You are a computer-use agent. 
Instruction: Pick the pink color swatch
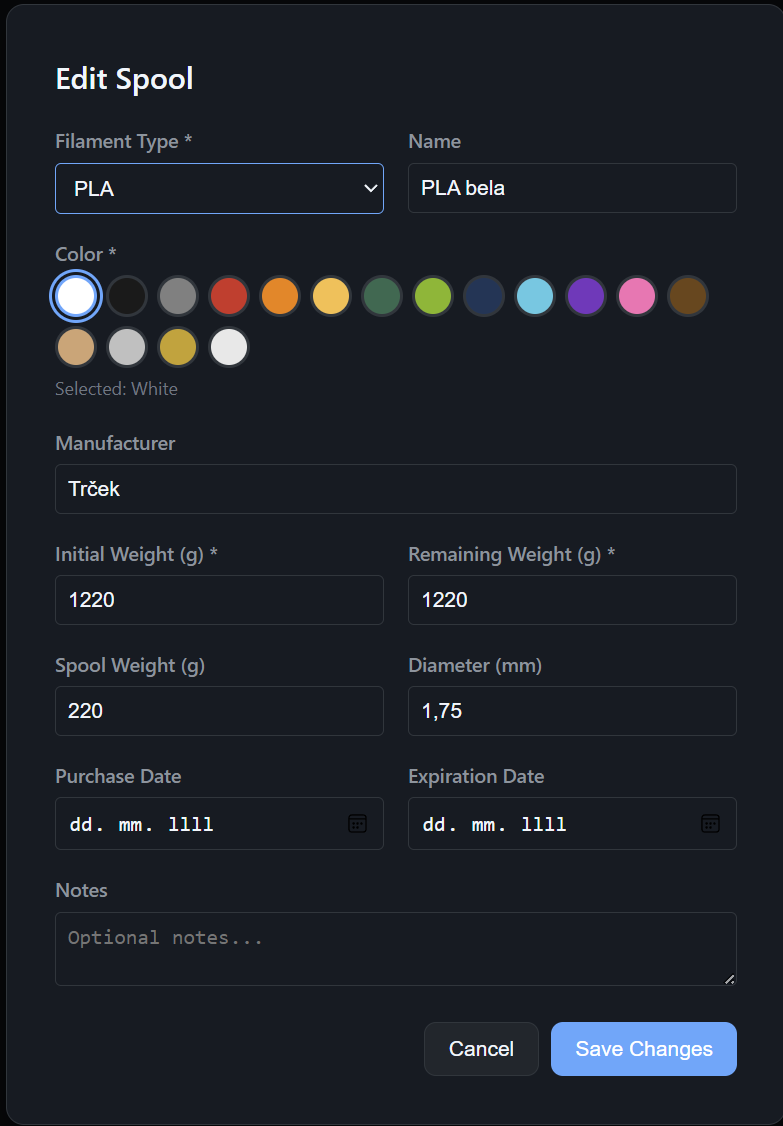pos(637,296)
